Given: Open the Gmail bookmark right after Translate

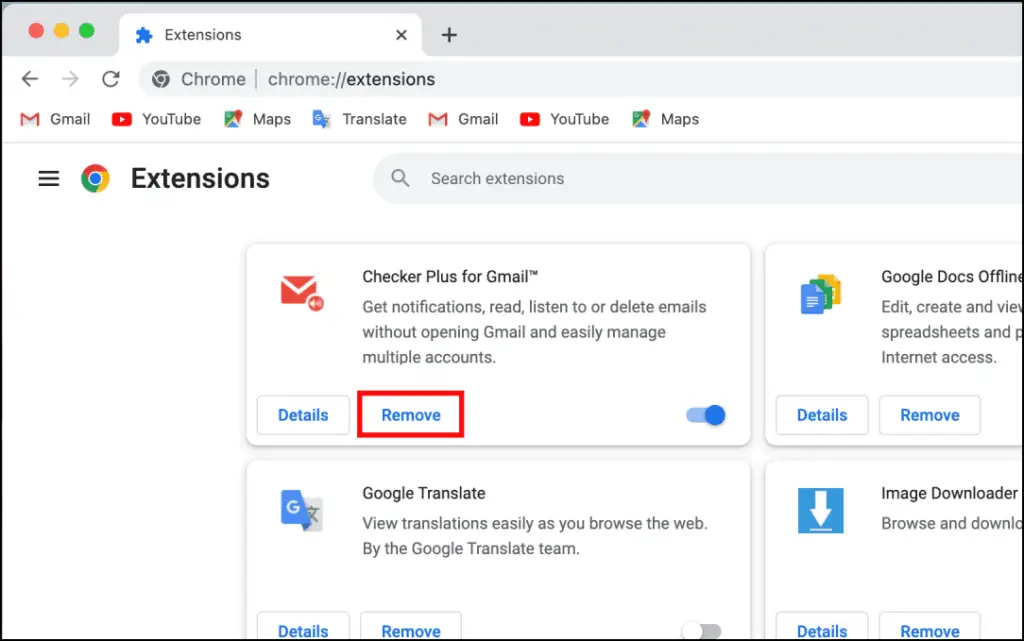Looking at the screenshot, I should (464, 119).
